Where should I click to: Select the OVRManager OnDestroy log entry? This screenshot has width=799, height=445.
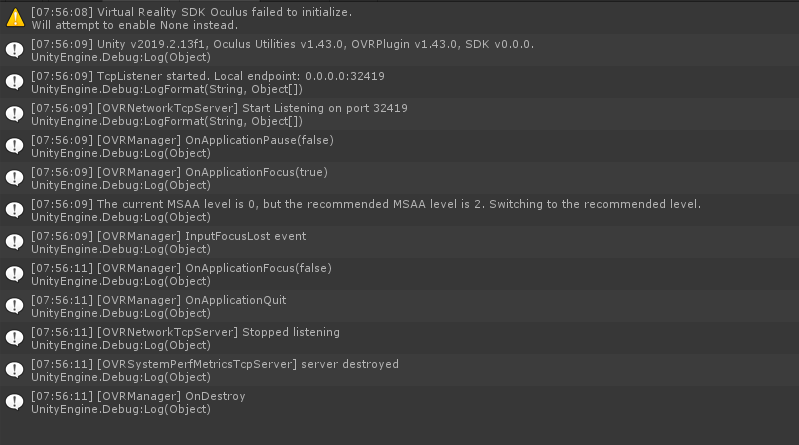400,402
